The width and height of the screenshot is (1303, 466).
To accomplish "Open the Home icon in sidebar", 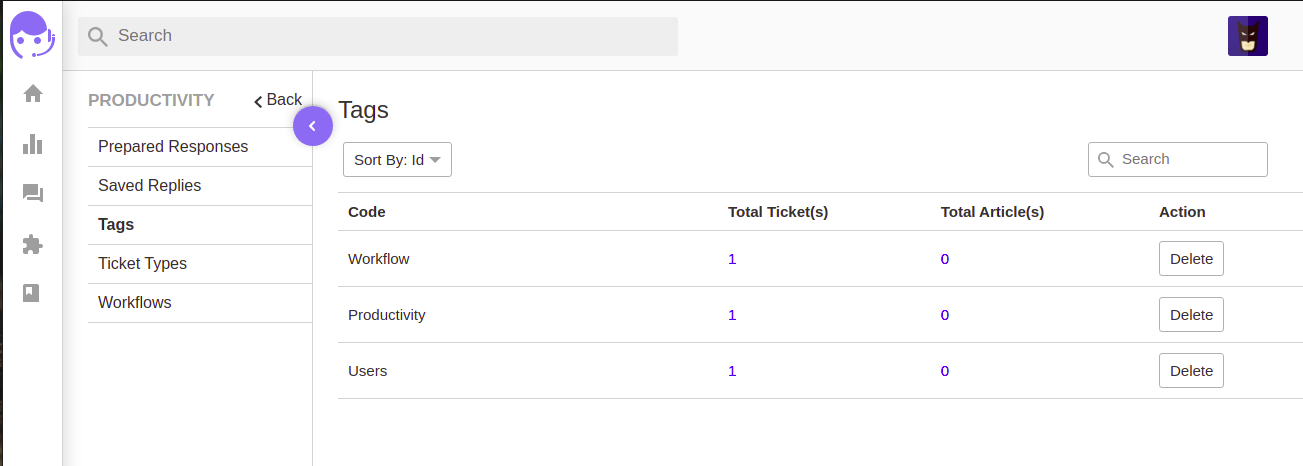I will coord(33,93).
